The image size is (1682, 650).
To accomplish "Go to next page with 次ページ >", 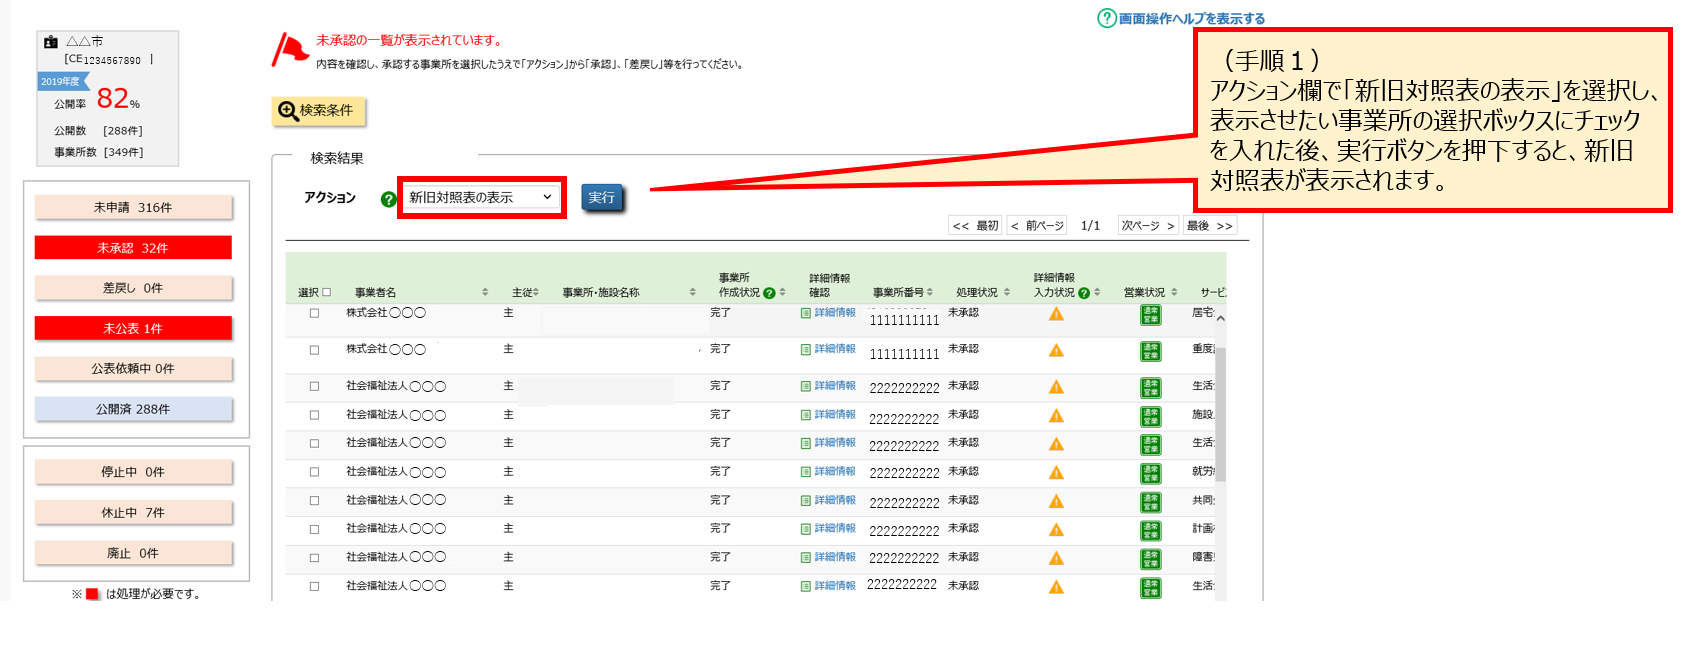I will click(x=1148, y=226).
